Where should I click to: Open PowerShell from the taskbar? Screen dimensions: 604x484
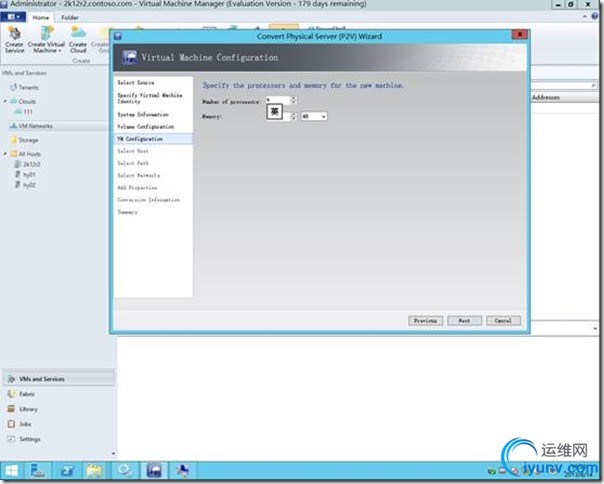(66, 471)
